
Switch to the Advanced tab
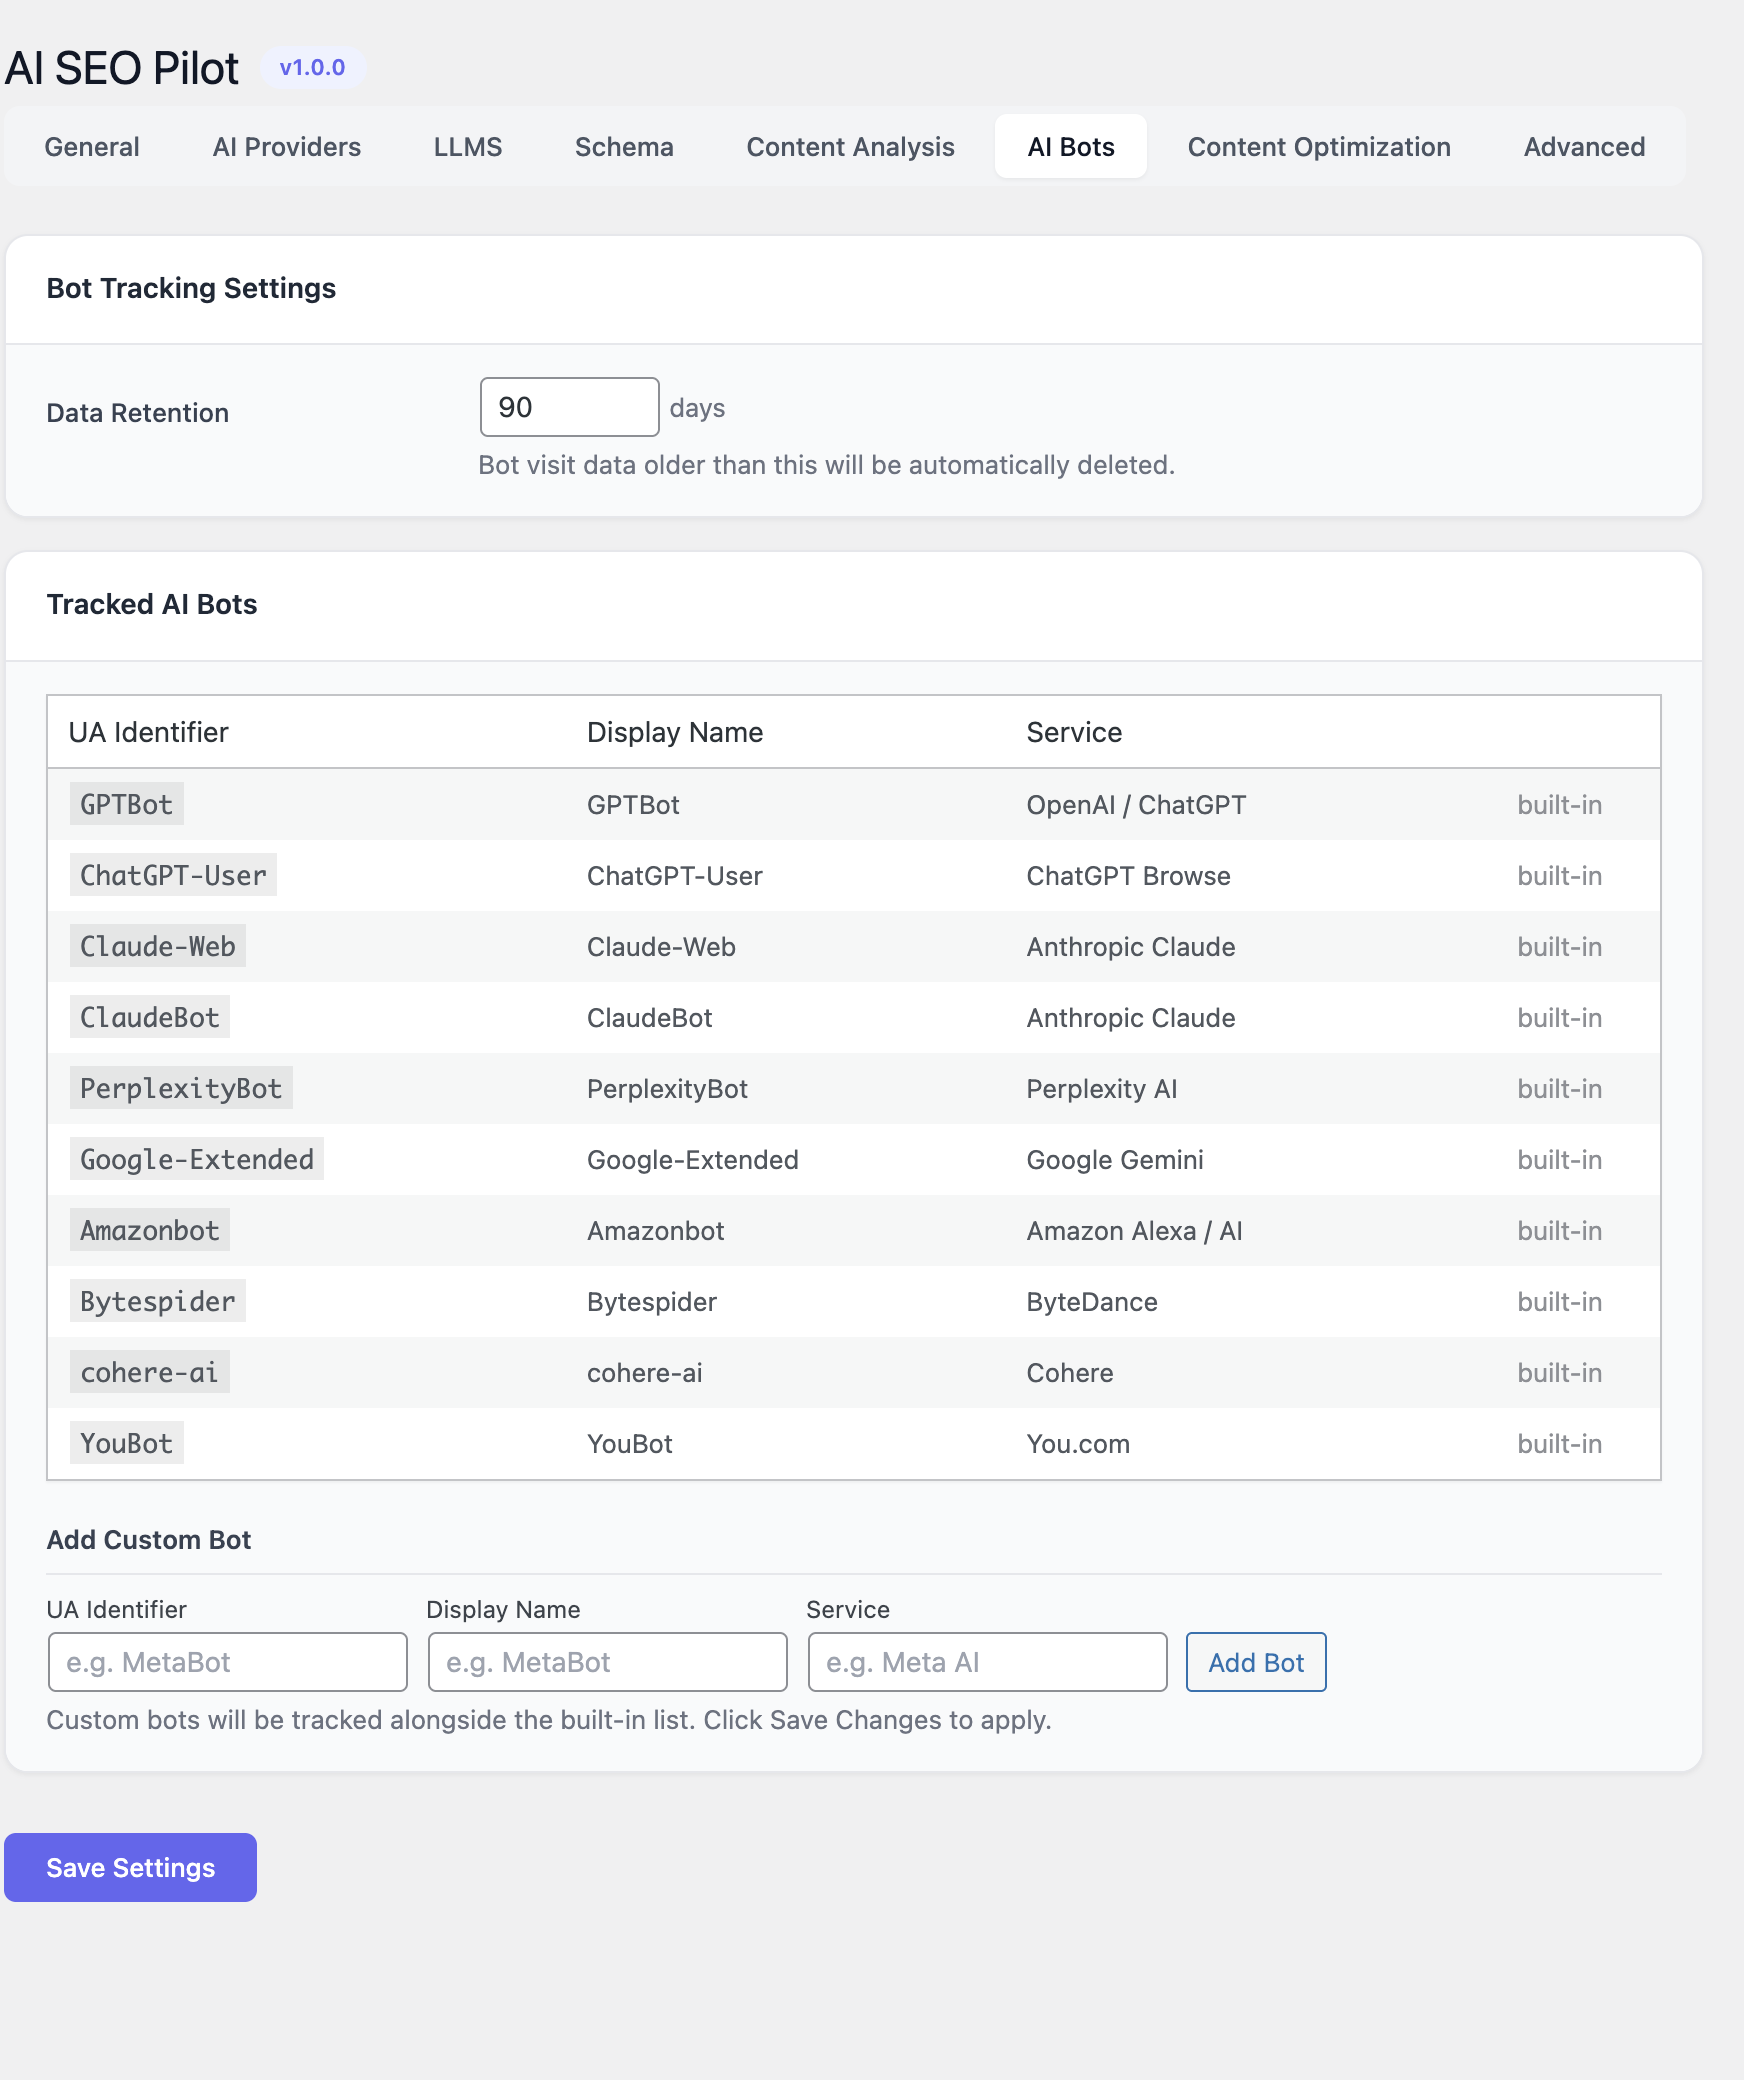tap(1584, 147)
